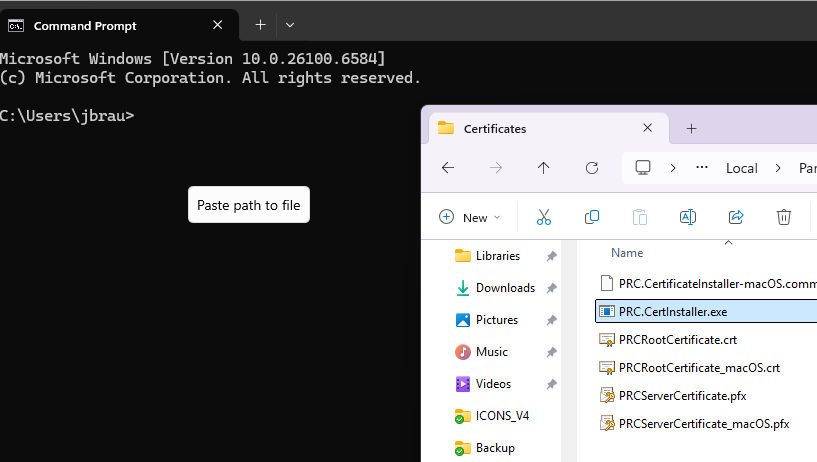Show hidden breadcrumb folders with the ellipsis

pyautogui.click(x=702, y=168)
